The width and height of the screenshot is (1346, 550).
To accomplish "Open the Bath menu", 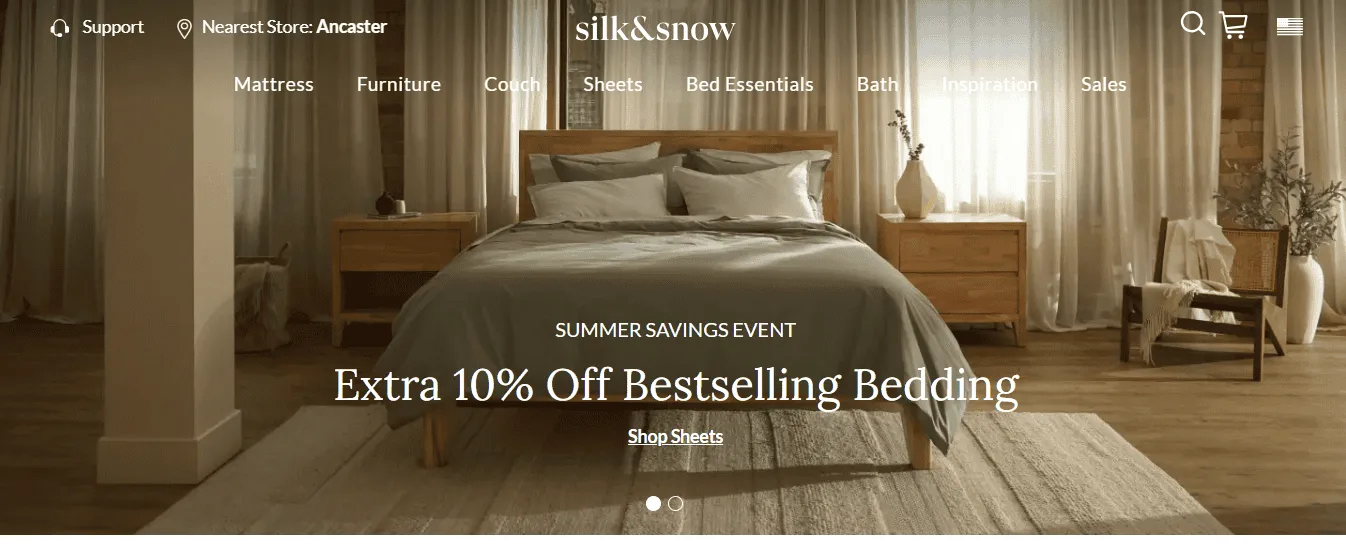I will (877, 85).
